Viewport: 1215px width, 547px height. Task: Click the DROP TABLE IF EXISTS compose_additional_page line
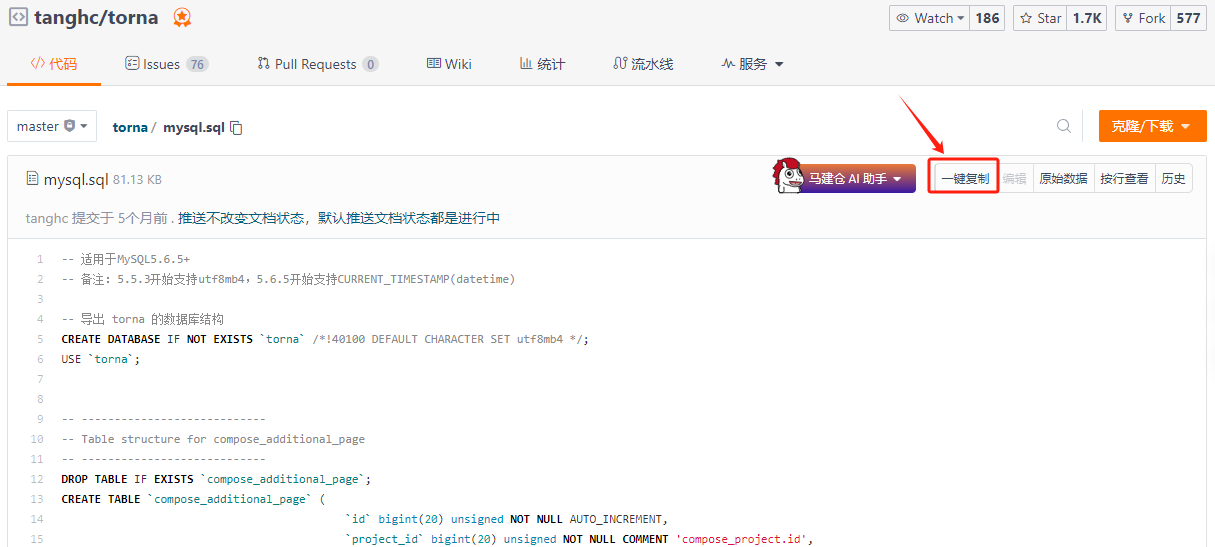[216, 479]
